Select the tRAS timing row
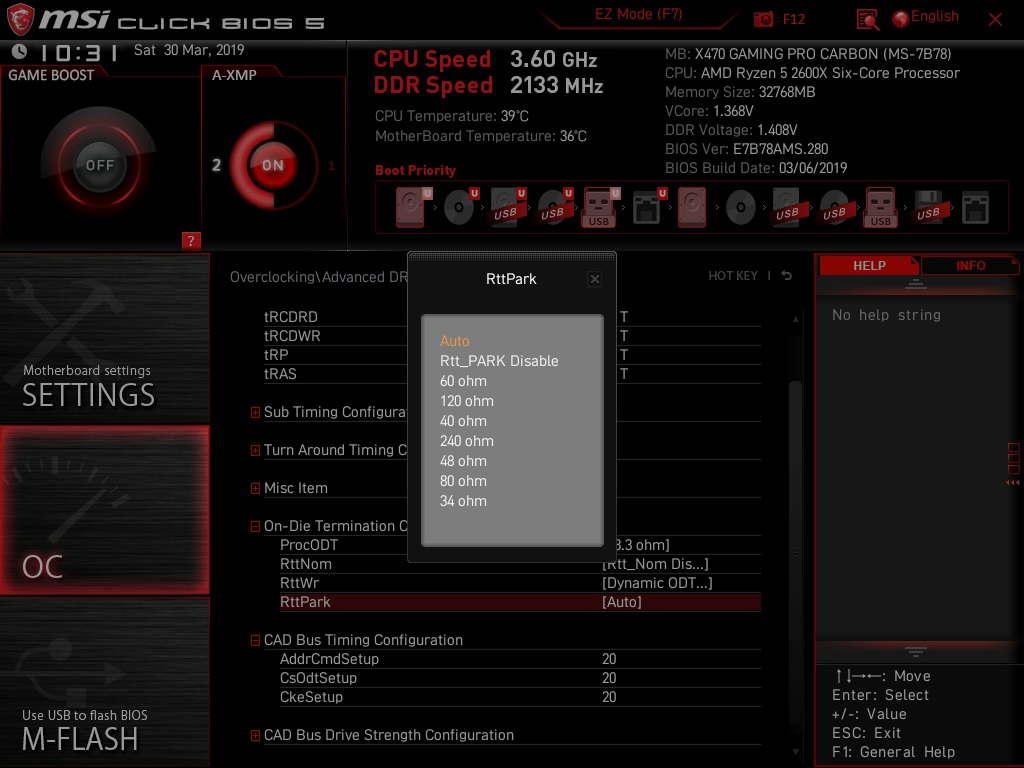This screenshot has height=768, width=1024. pos(512,374)
